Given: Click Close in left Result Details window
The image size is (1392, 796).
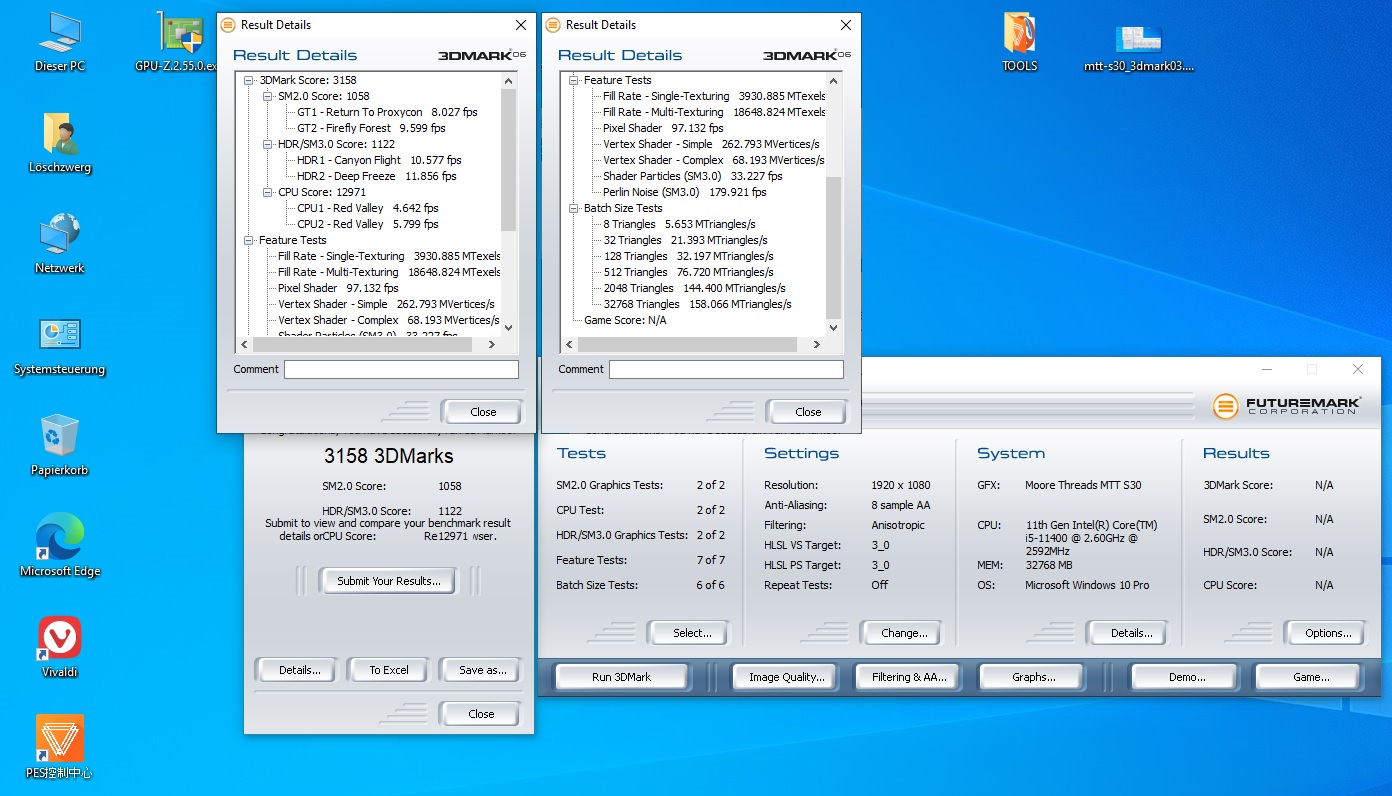Looking at the screenshot, I should pyautogui.click(x=483, y=412).
